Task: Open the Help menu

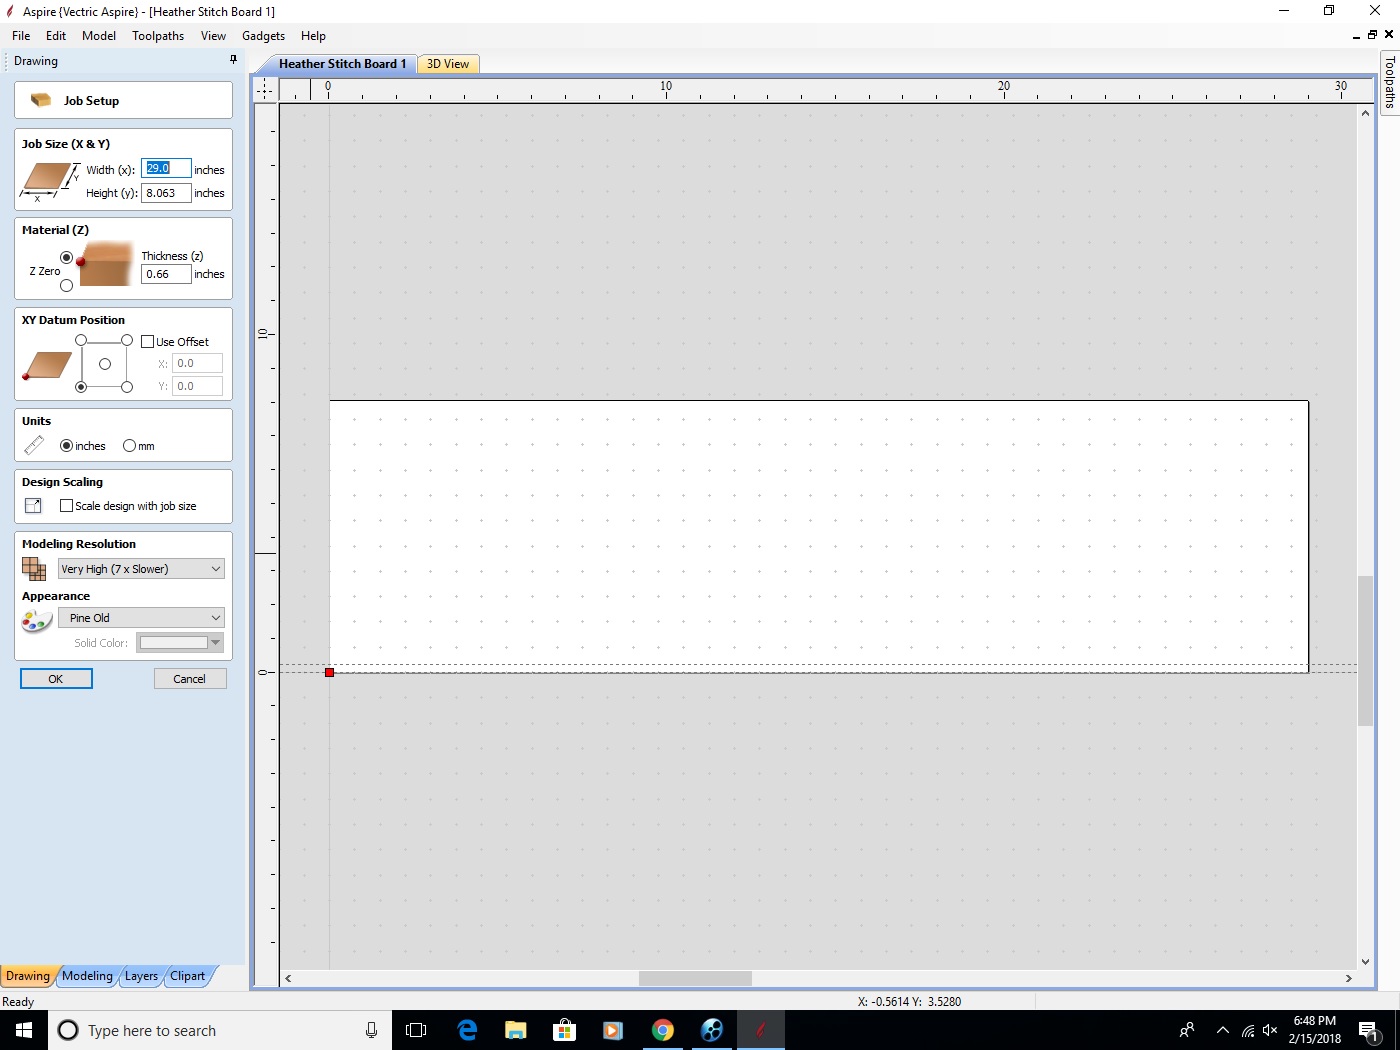Action: (x=313, y=36)
